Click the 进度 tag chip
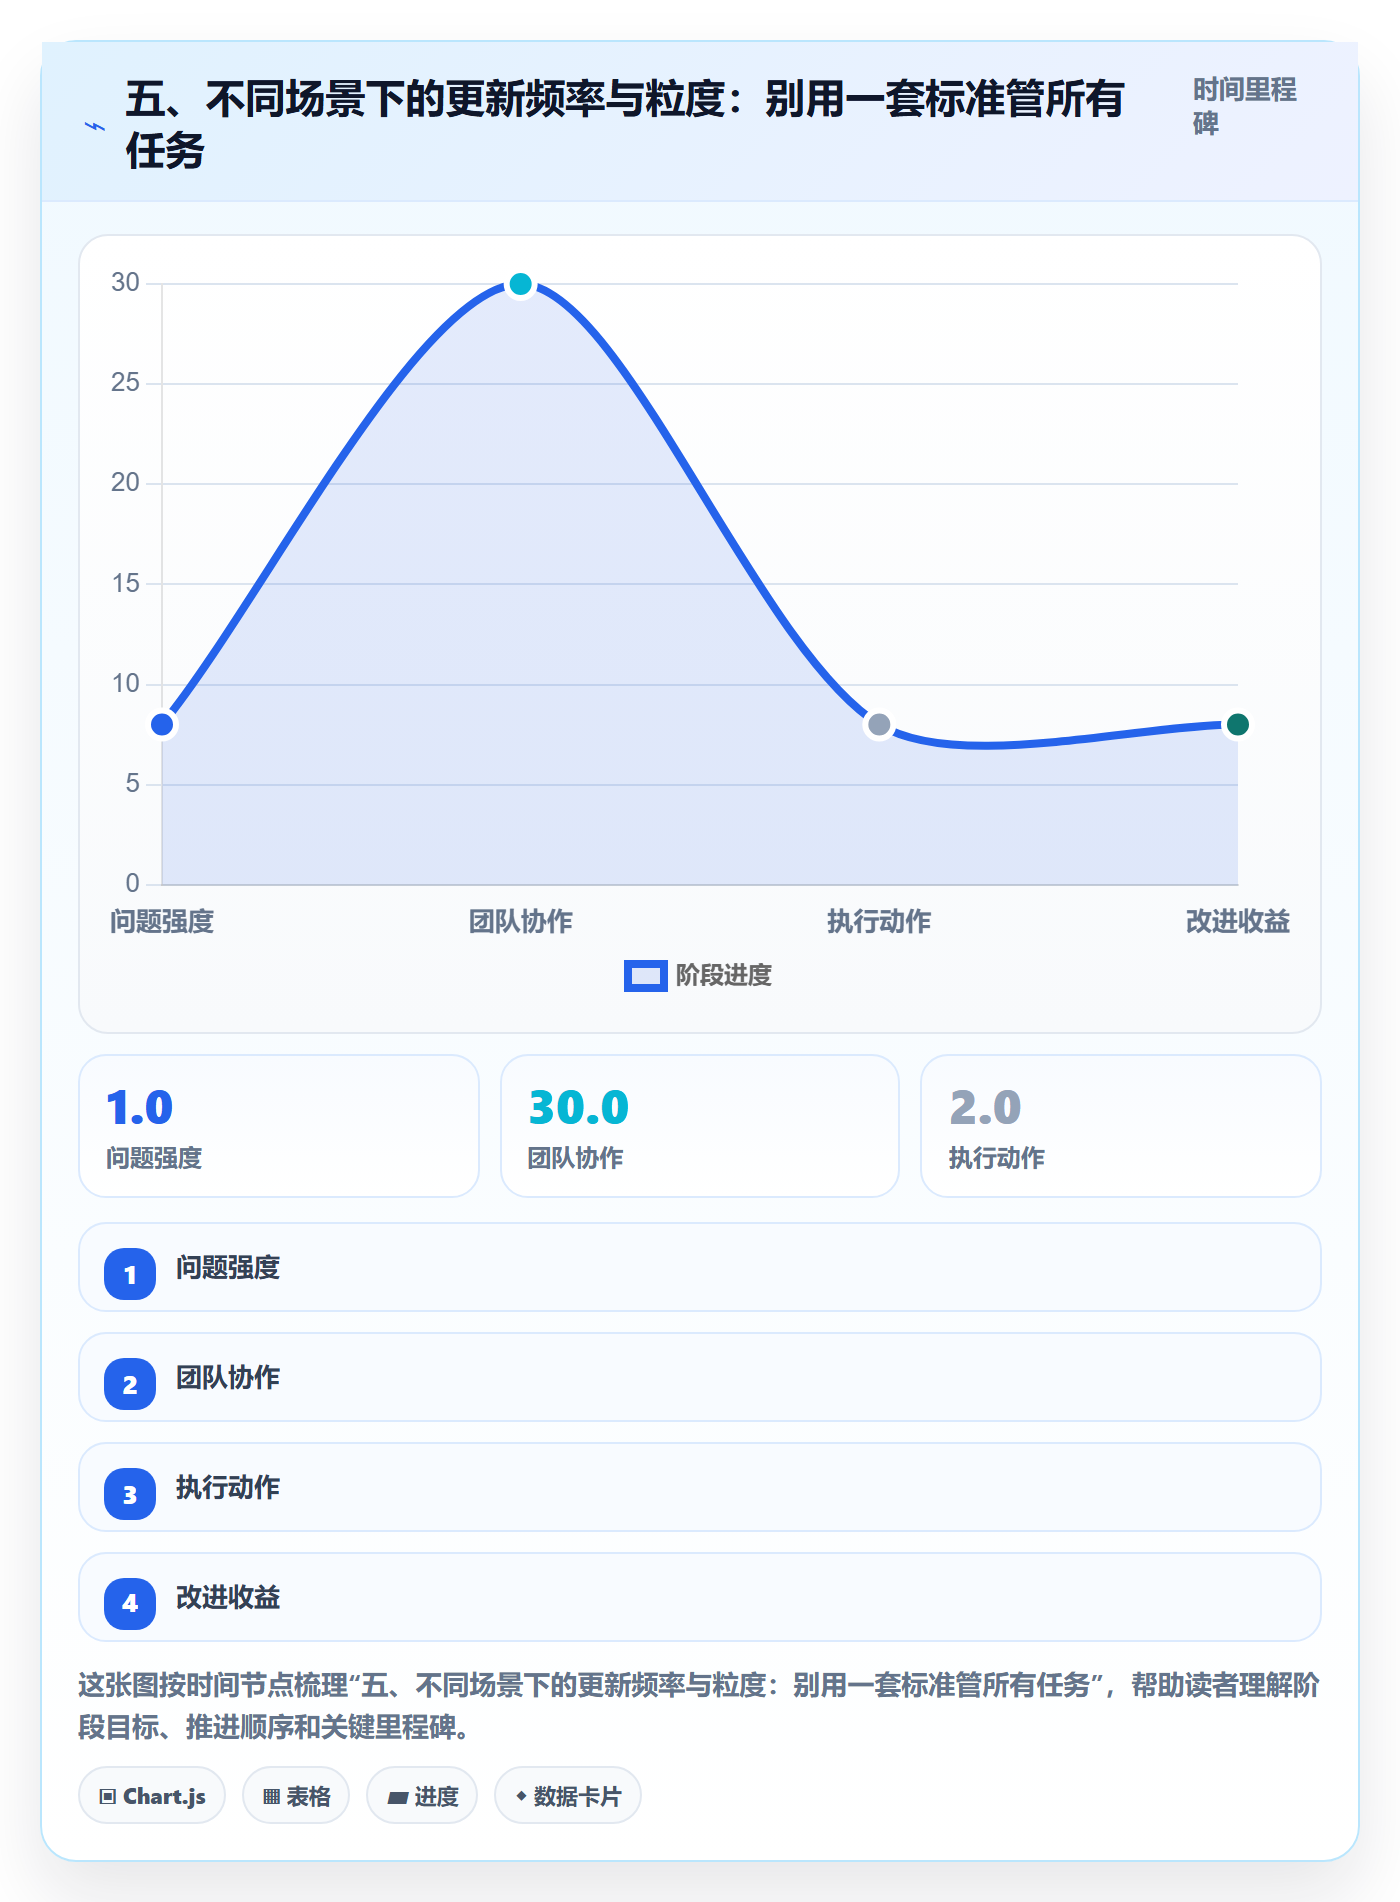The height and width of the screenshot is (1902, 1400). [422, 1796]
